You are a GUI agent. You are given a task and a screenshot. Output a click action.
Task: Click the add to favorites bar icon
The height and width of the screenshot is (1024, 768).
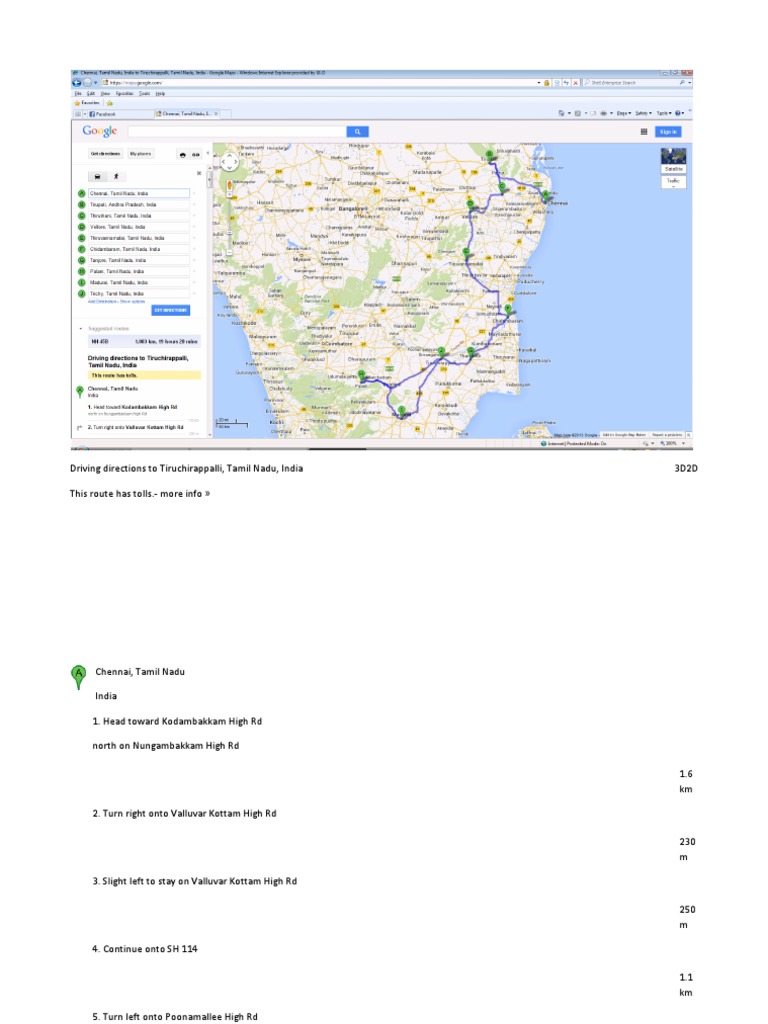[110, 103]
